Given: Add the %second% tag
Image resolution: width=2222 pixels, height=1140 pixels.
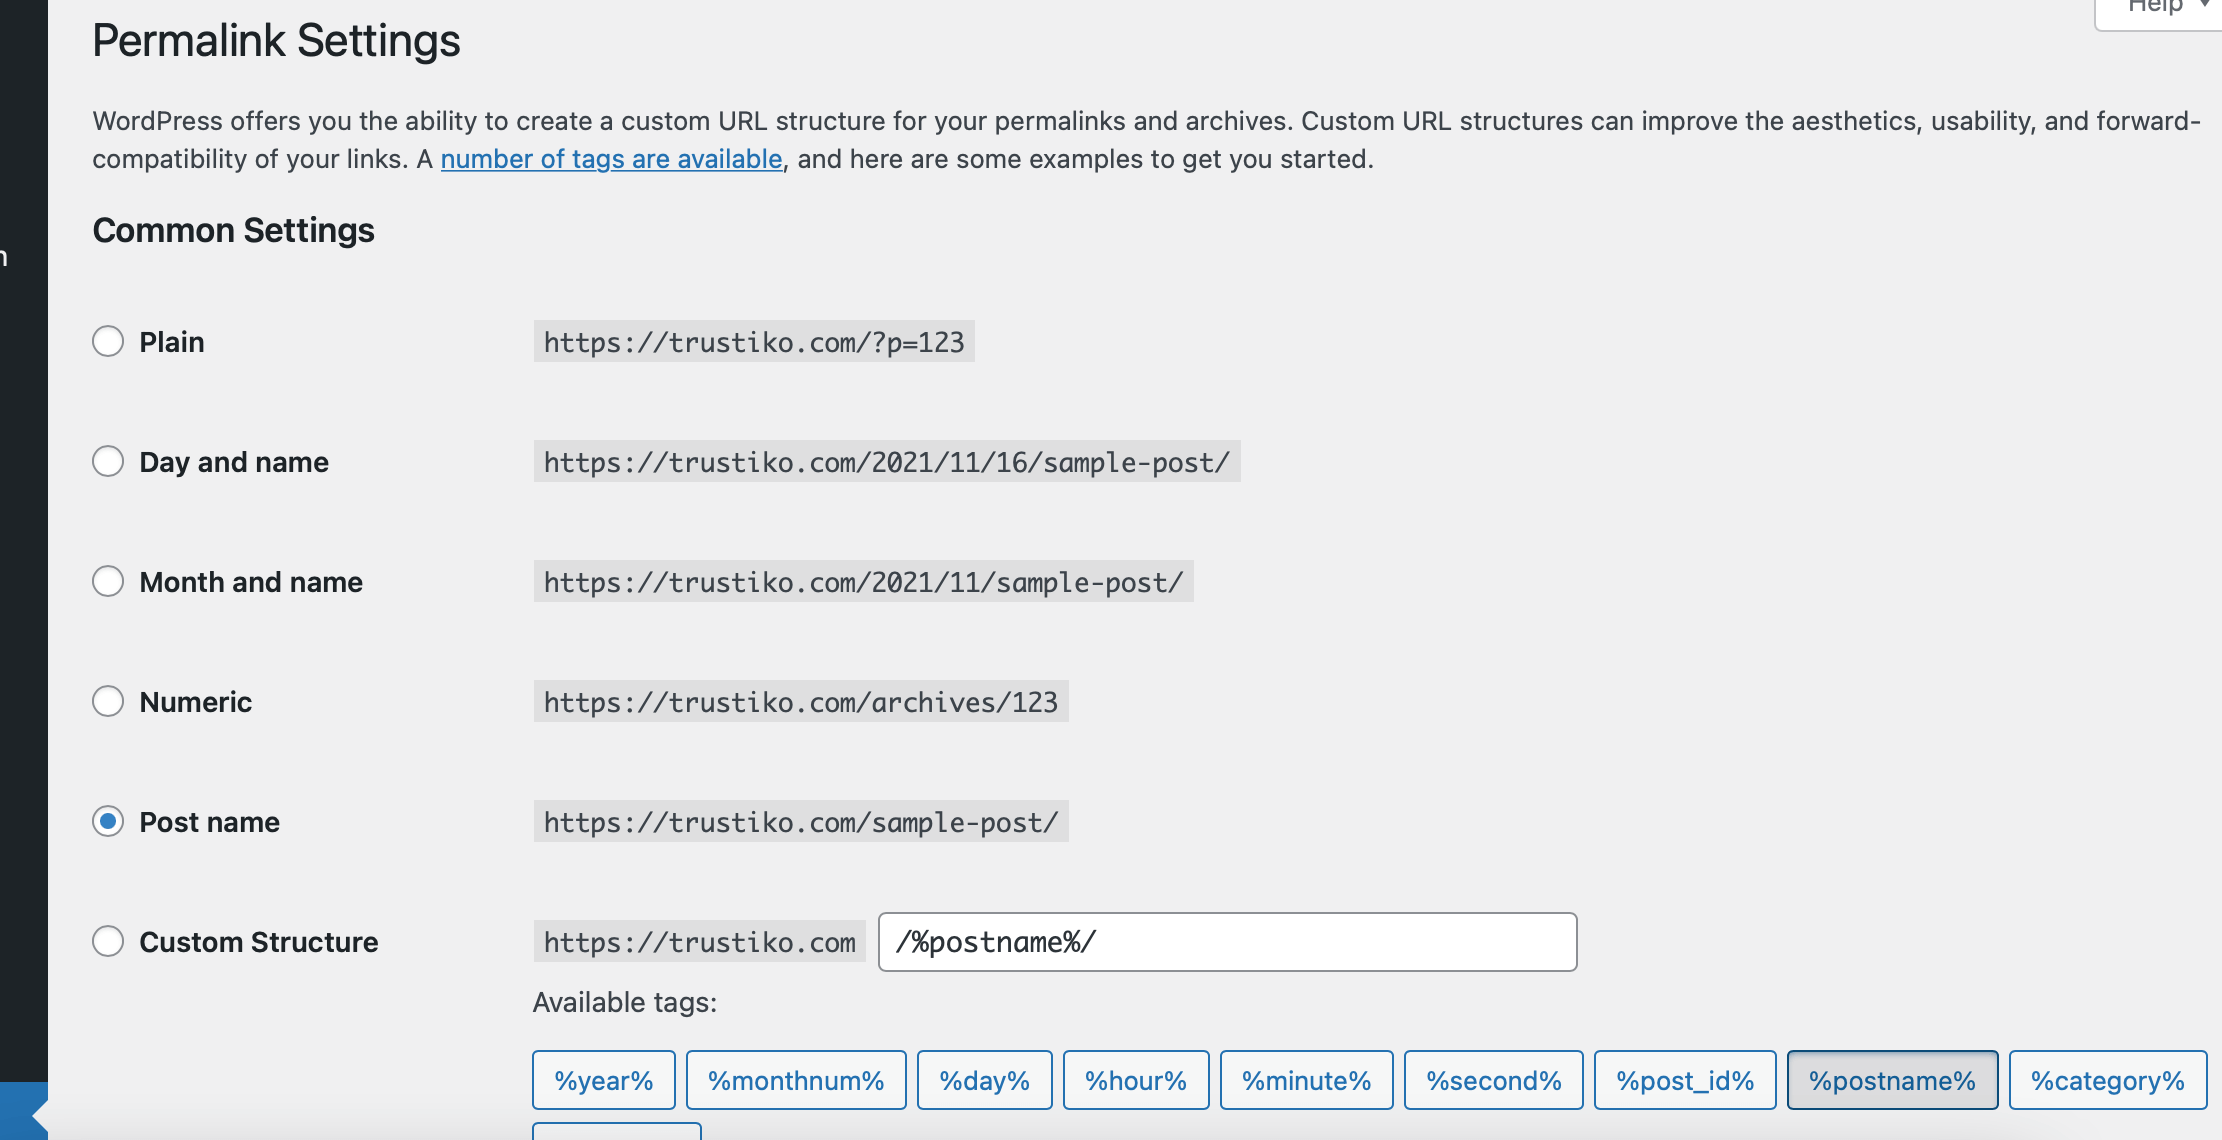Looking at the screenshot, I should tap(1493, 1080).
